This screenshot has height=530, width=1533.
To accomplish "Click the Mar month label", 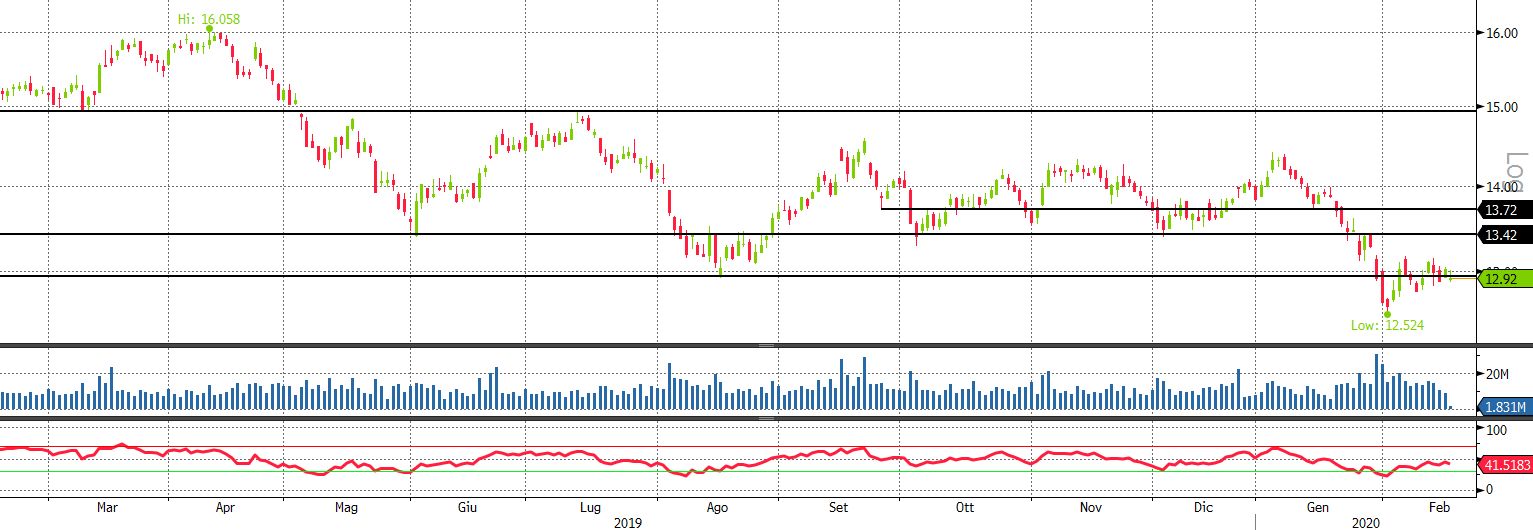I will [108, 508].
